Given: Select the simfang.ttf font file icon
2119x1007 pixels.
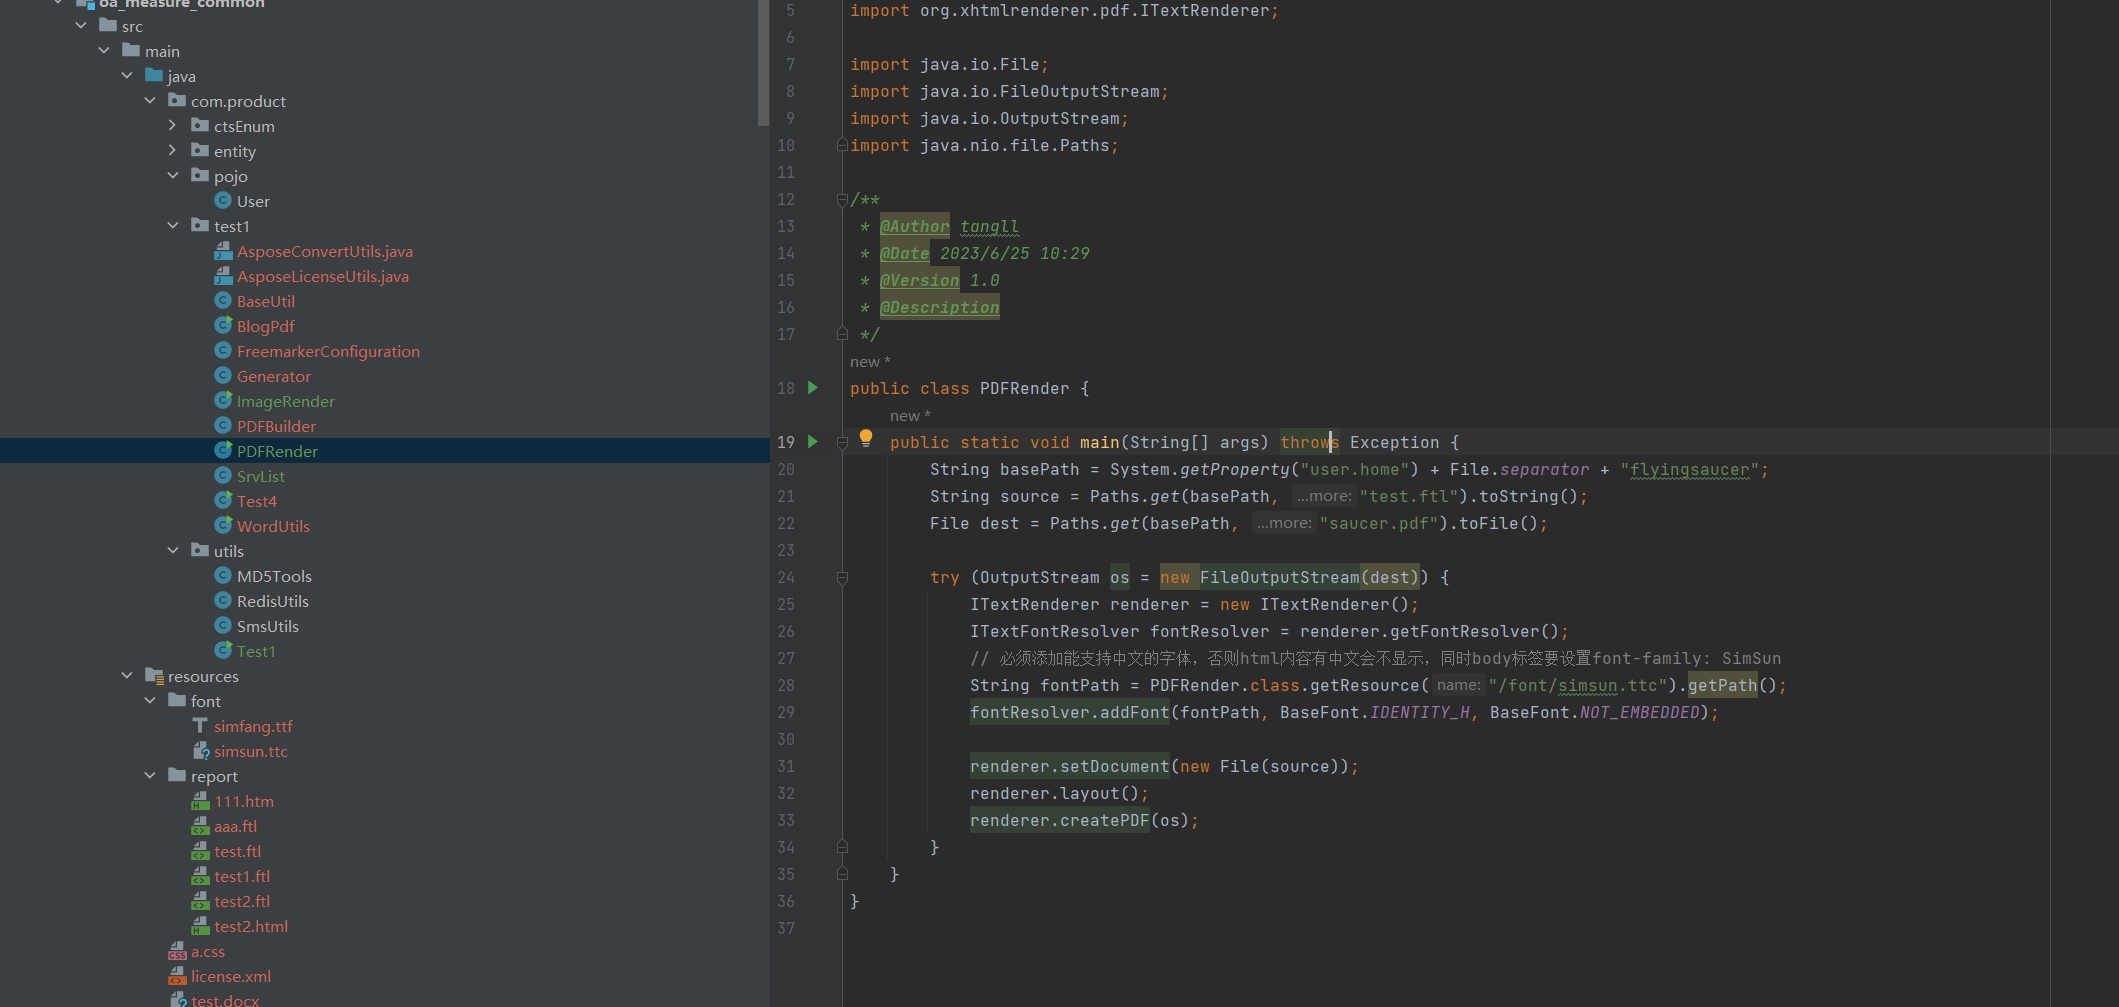Looking at the screenshot, I should [200, 726].
